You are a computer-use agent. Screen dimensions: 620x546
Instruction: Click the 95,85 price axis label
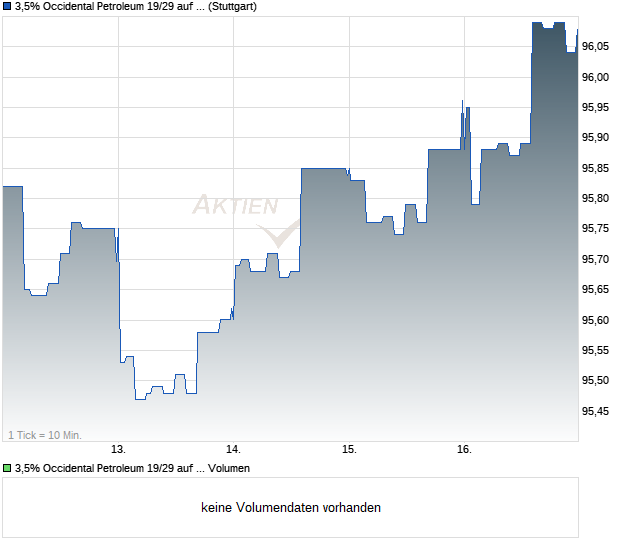pyautogui.click(x=595, y=168)
